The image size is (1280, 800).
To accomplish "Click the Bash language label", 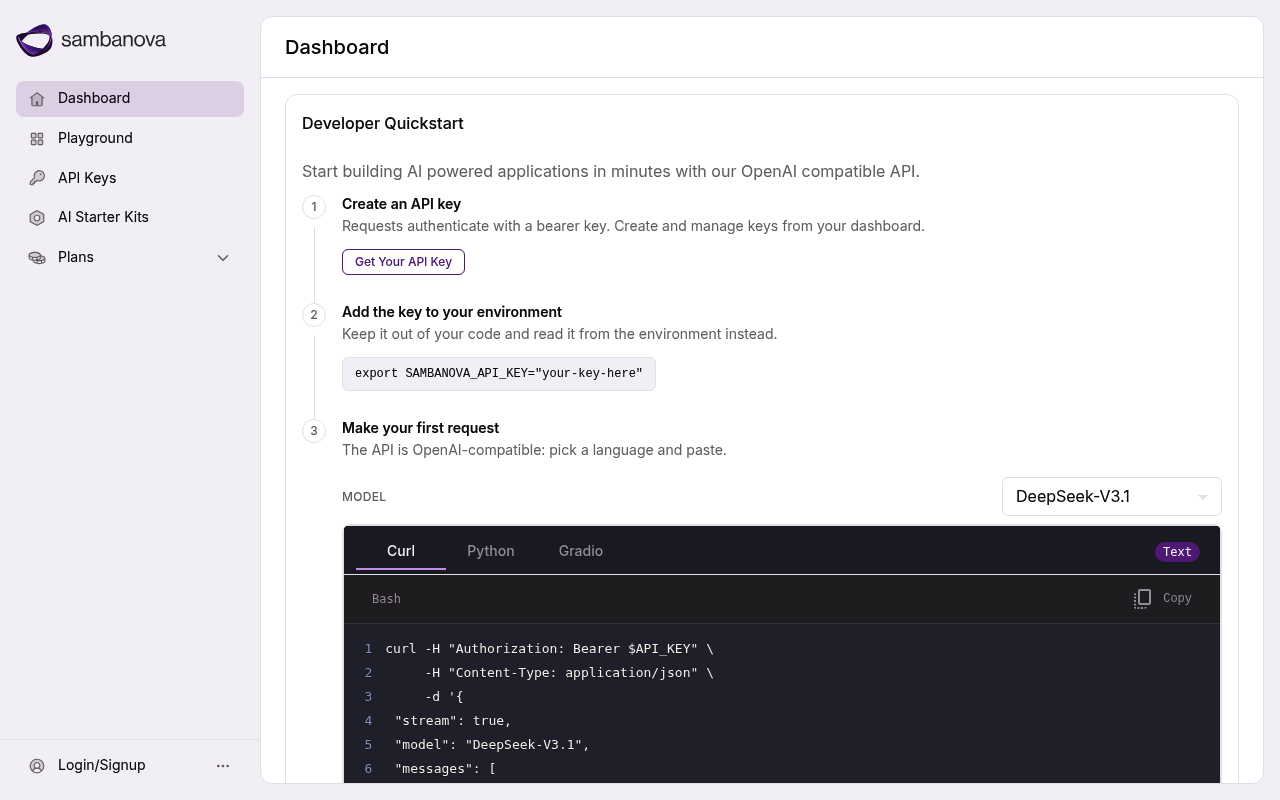I will coord(386,599).
